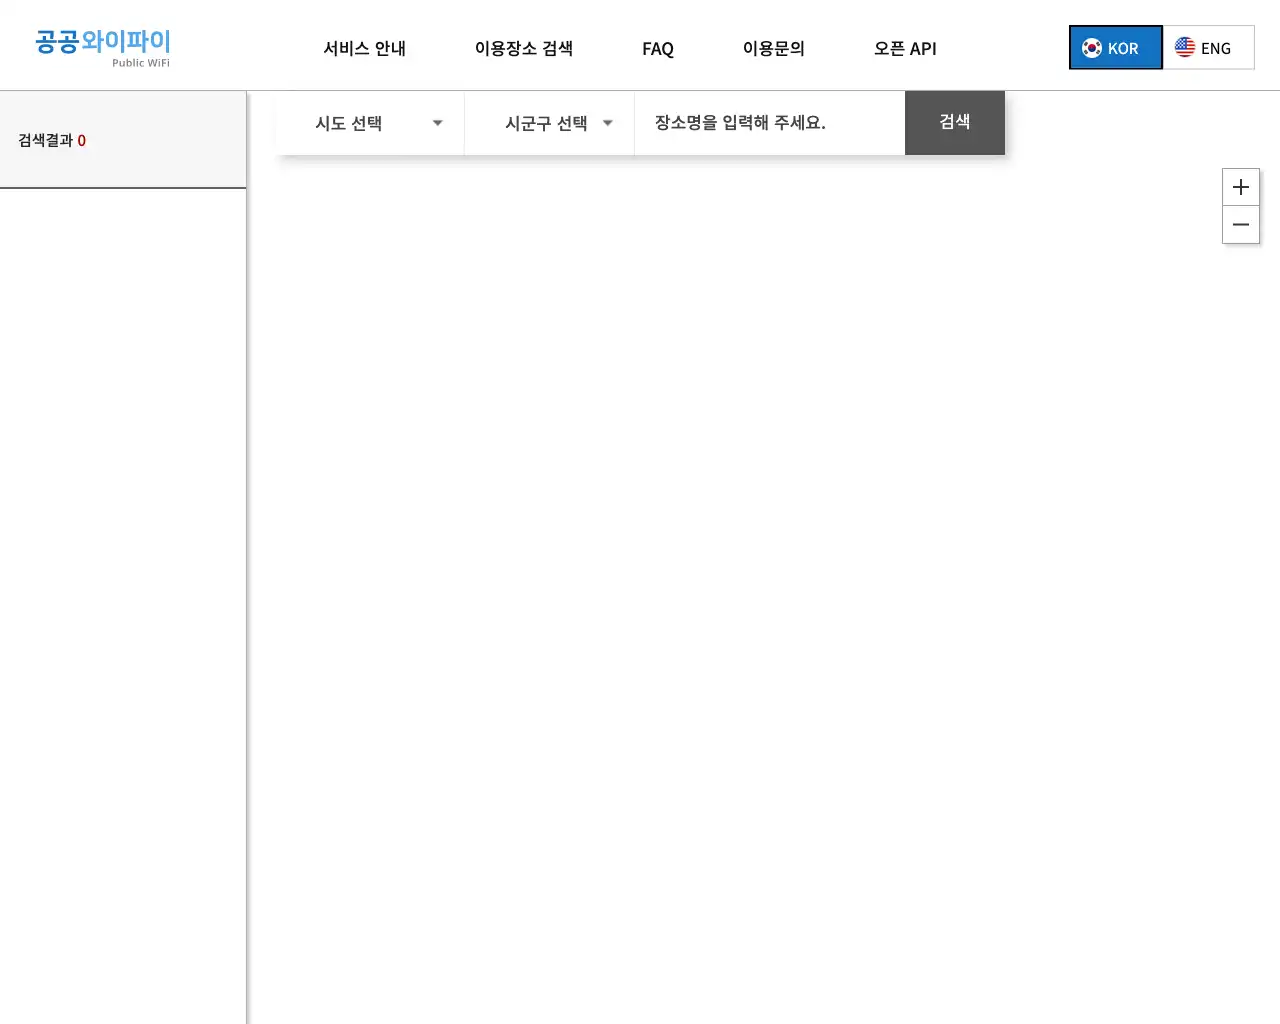Open the 서비스 안내 menu

(x=364, y=48)
